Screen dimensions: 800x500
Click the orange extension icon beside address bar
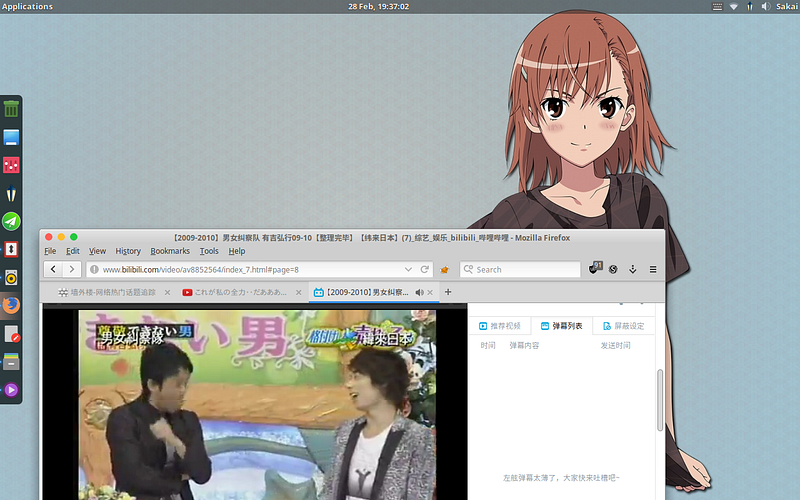(444, 269)
